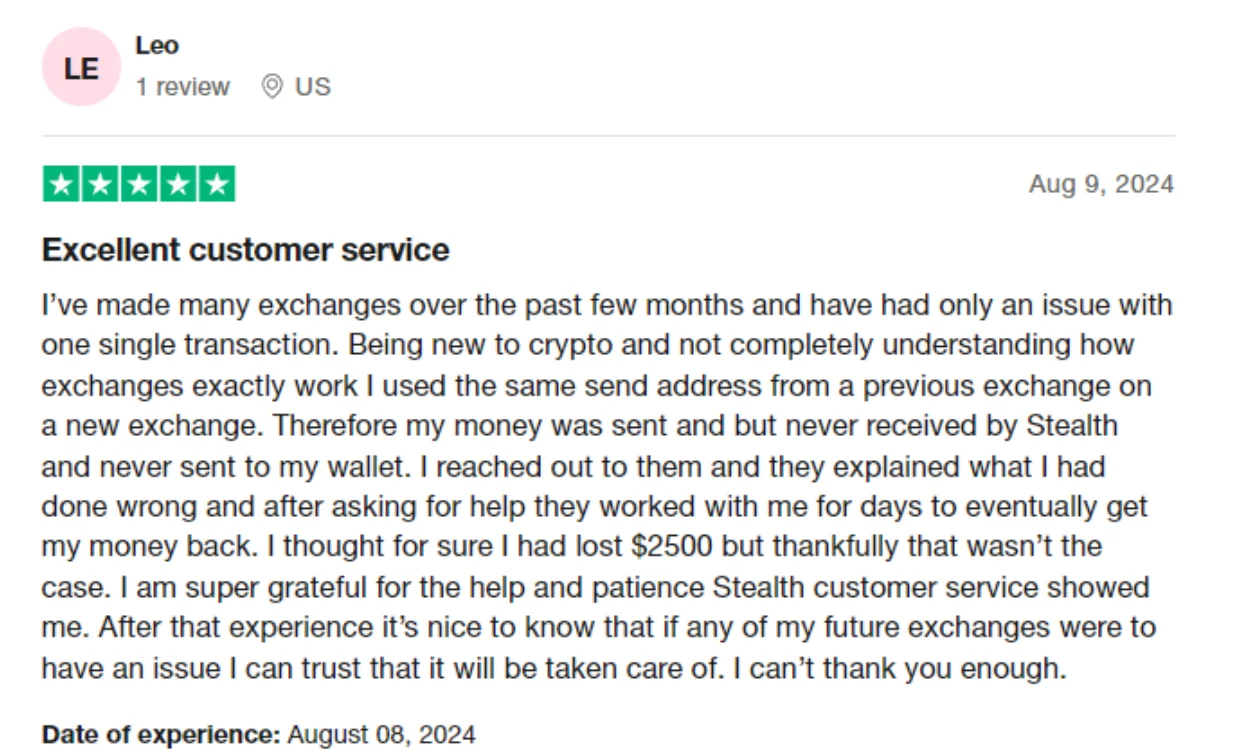Open the "Excellent customer service" review title
Viewport: 1258px width, 750px height.
click(245, 250)
